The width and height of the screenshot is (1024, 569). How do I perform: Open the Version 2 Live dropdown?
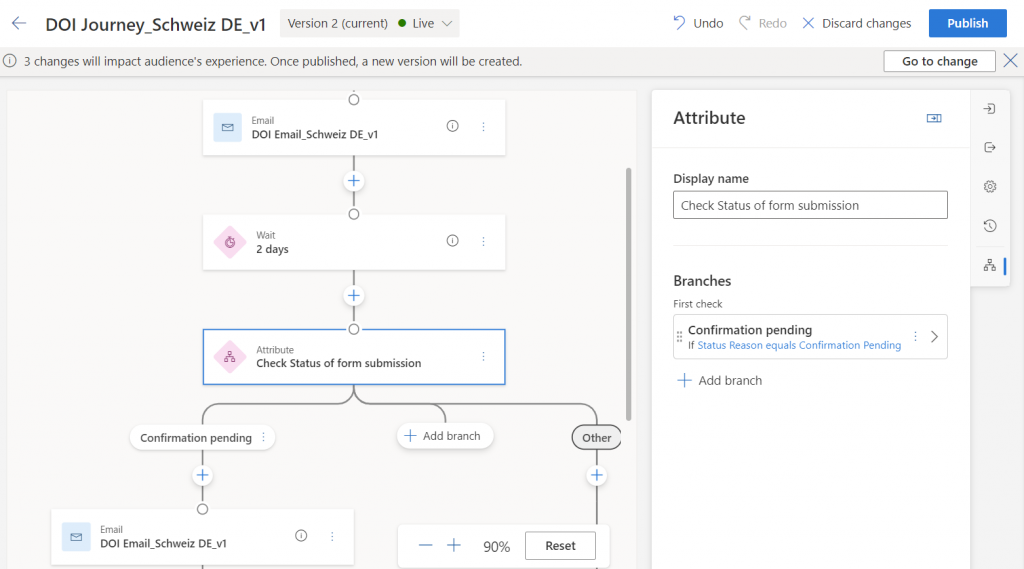tap(369, 23)
